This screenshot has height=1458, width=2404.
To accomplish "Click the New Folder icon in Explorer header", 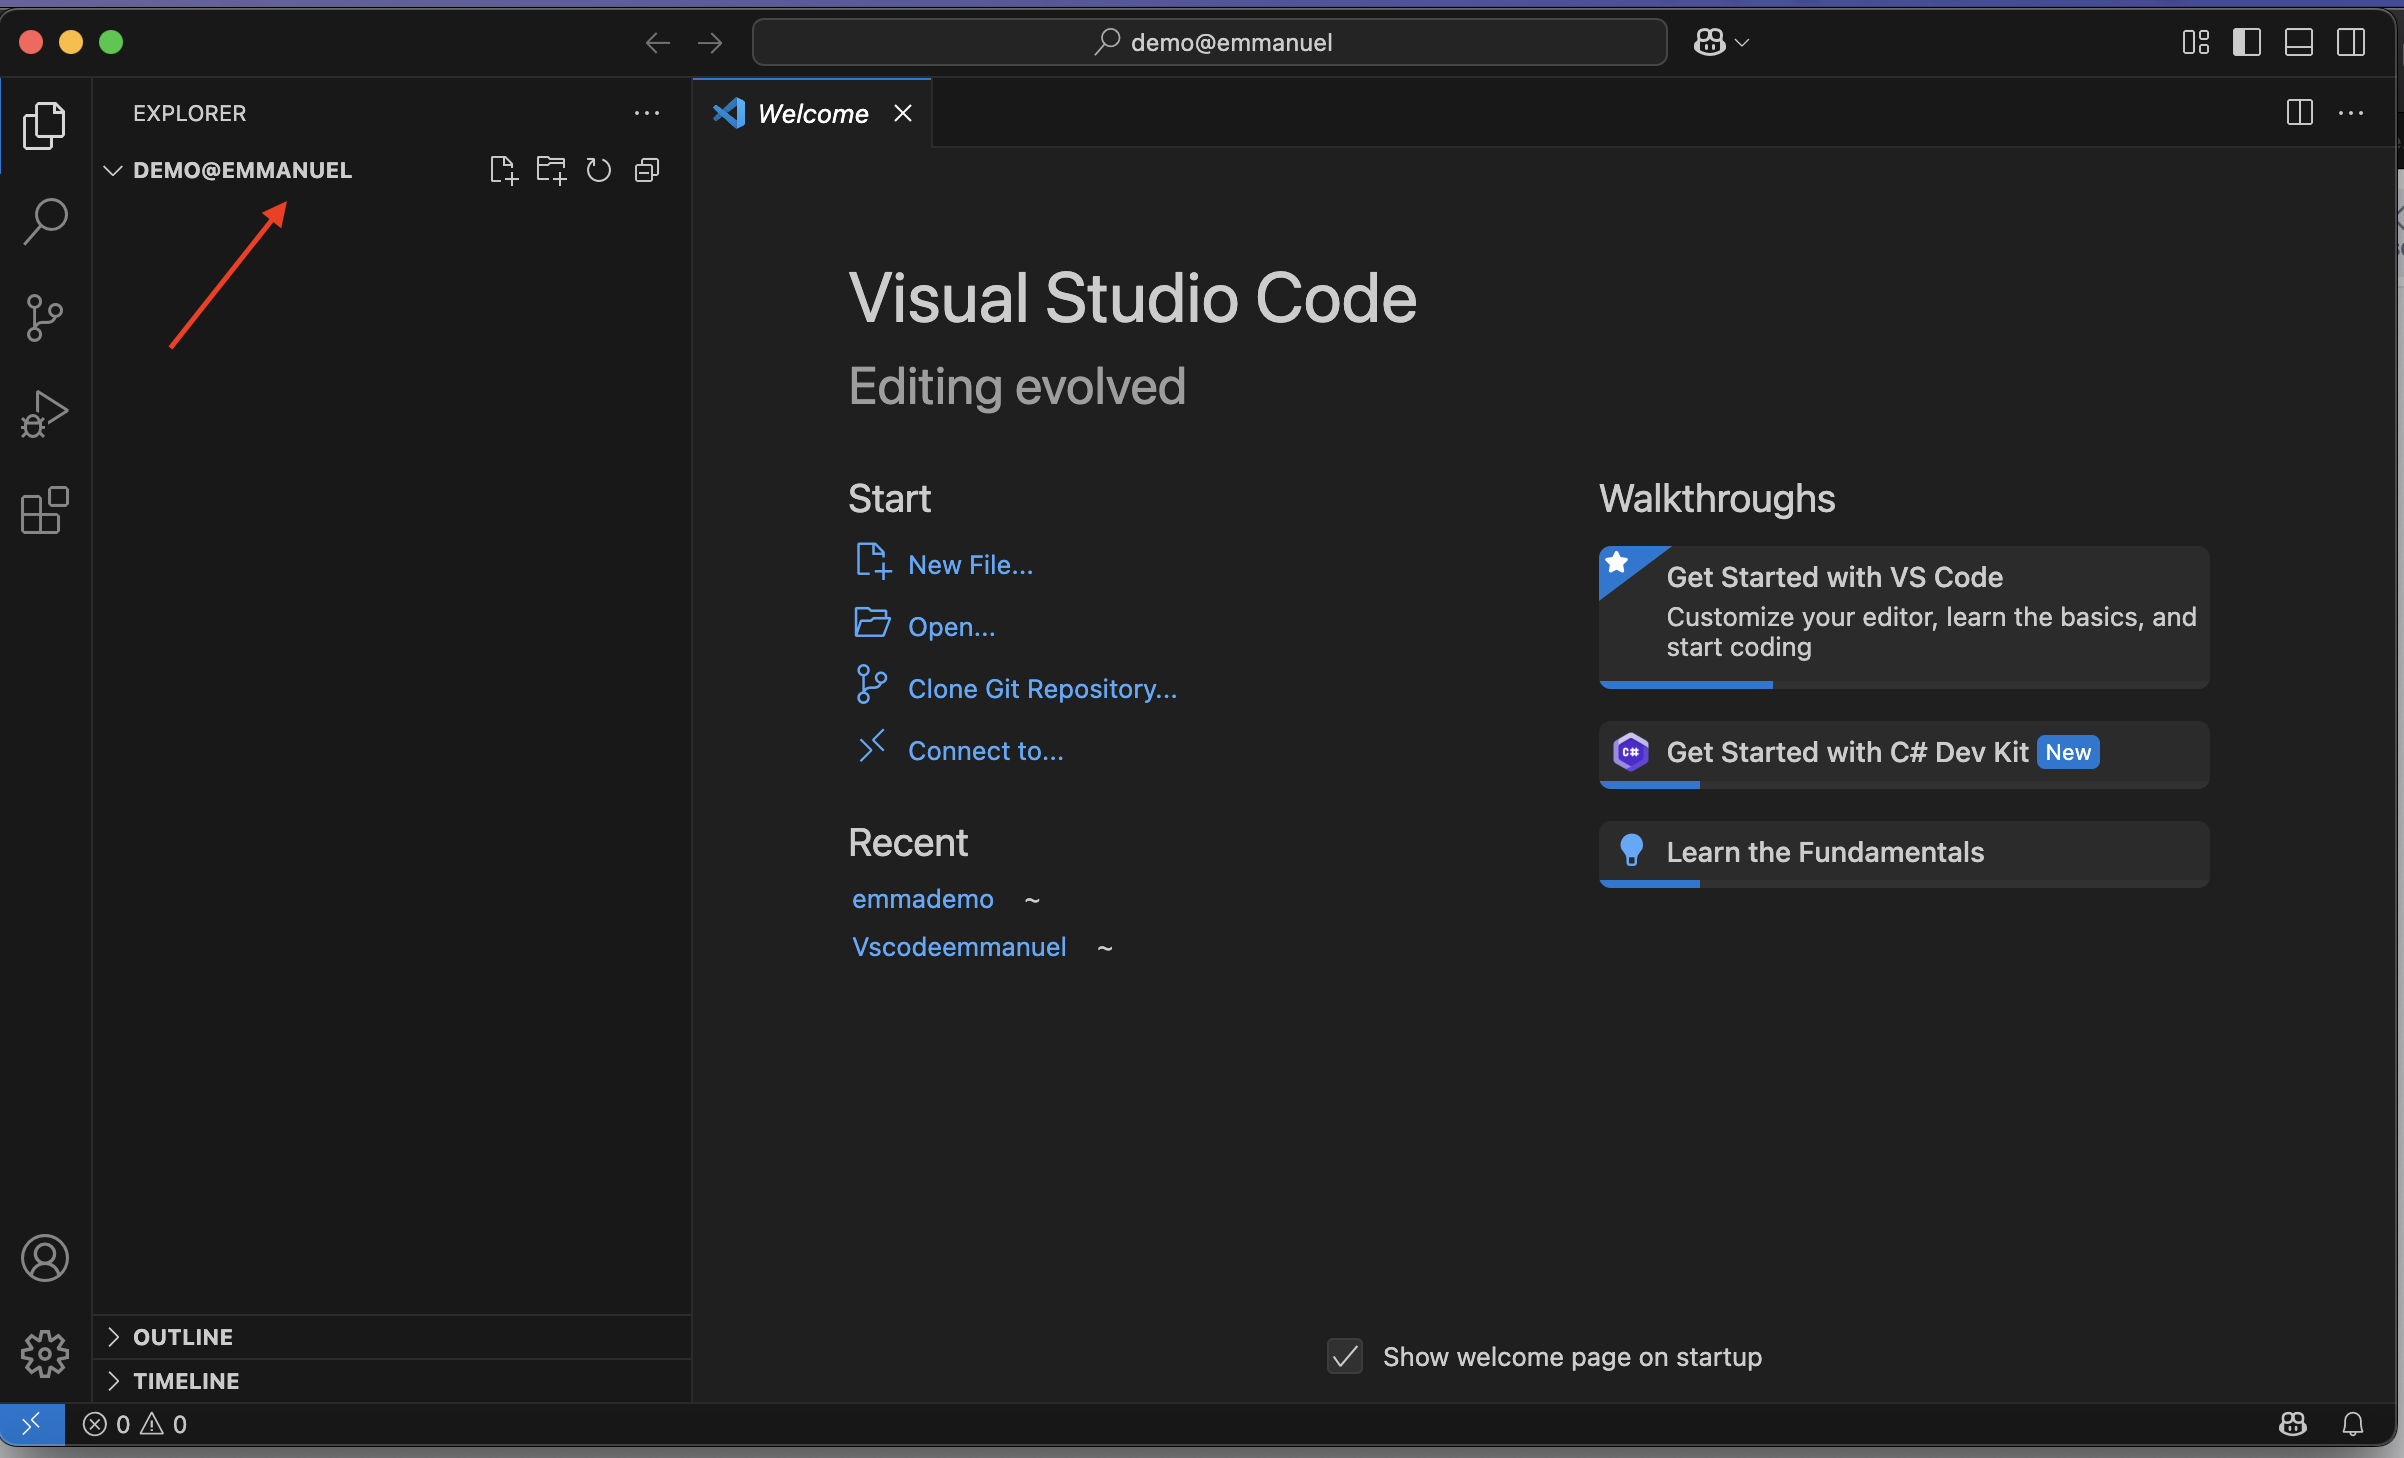I will [x=551, y=170].
